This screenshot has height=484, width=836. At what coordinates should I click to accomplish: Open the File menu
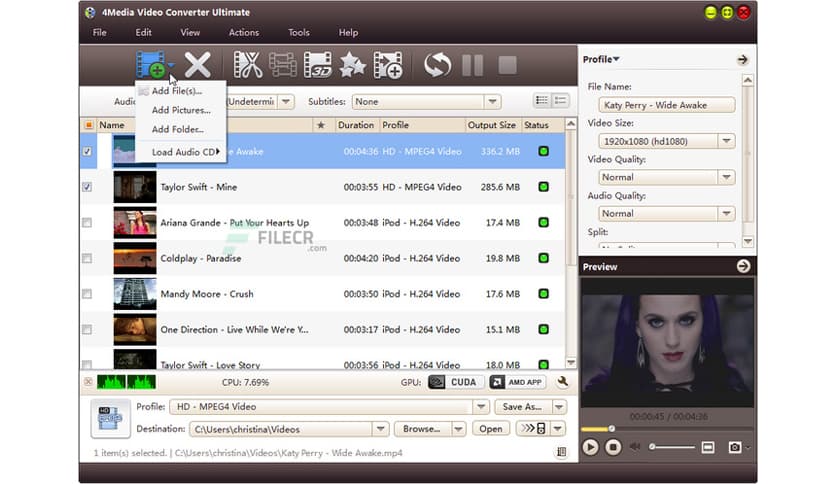tap(99, 33)
